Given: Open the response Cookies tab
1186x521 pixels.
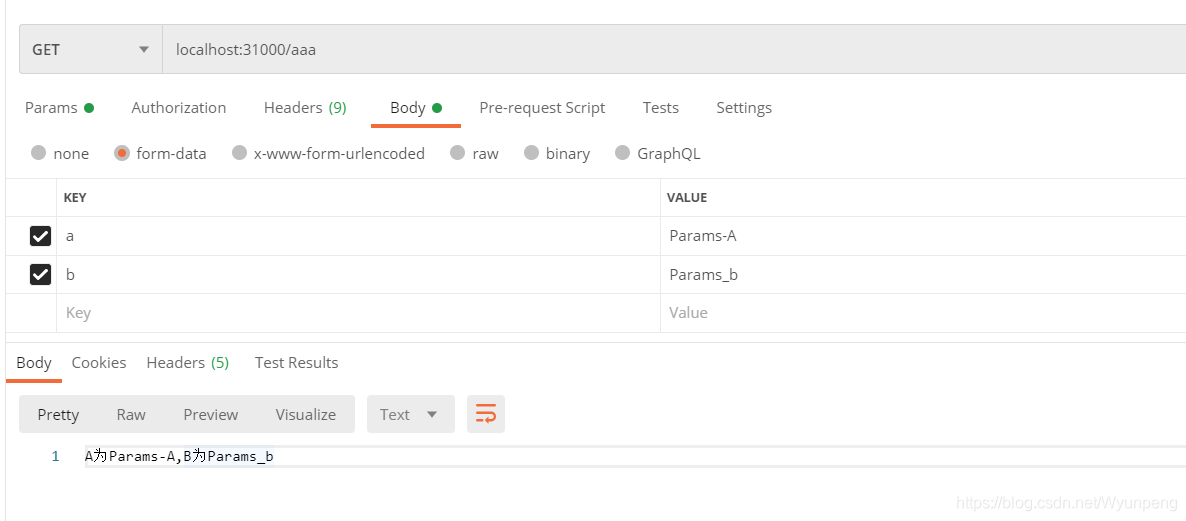Looking at the screenshot, I should click(x=99, y=363).
